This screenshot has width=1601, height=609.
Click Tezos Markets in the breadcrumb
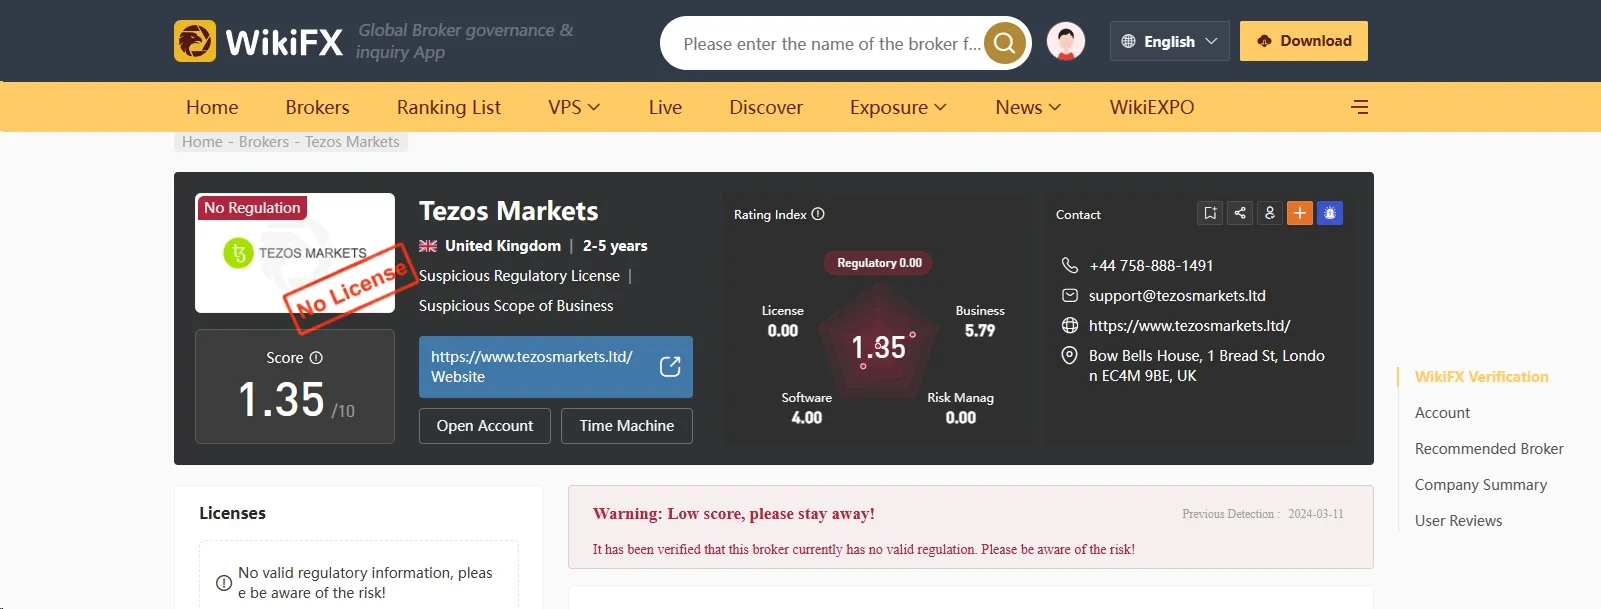click(352, 142)
